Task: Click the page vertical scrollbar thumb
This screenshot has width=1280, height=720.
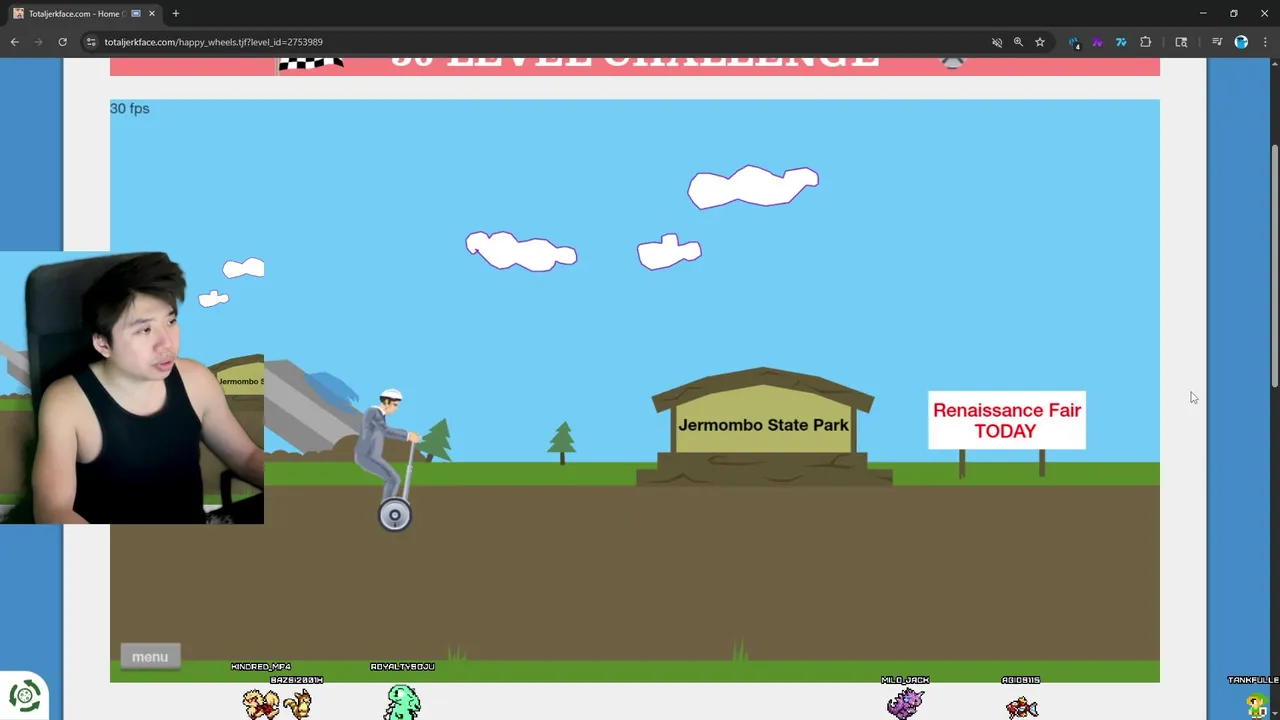Action: [1274, 267]
